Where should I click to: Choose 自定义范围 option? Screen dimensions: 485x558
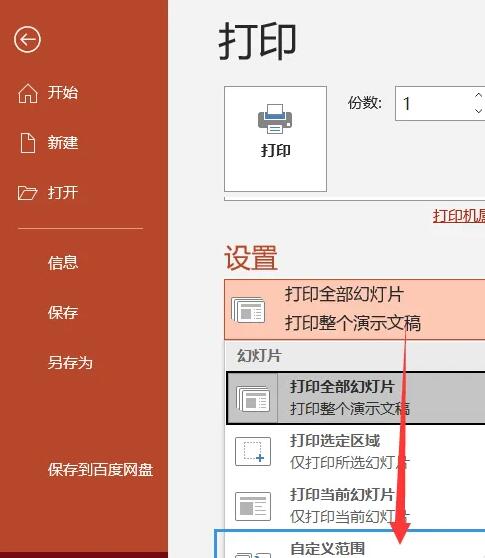350,544
